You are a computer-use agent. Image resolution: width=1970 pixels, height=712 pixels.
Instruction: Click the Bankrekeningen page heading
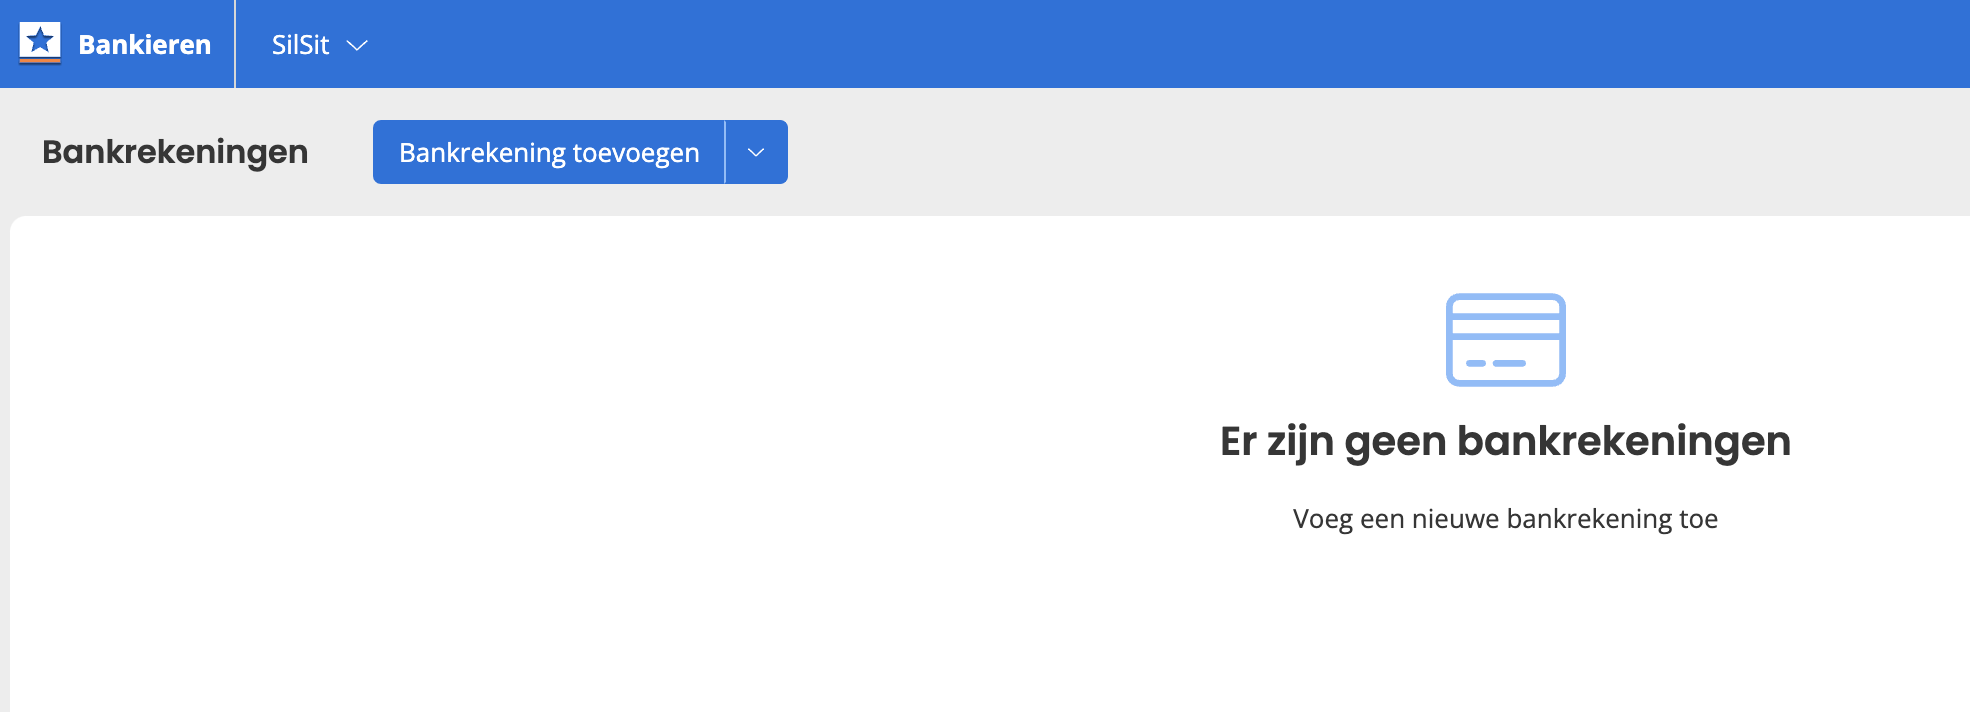(175, 152)
